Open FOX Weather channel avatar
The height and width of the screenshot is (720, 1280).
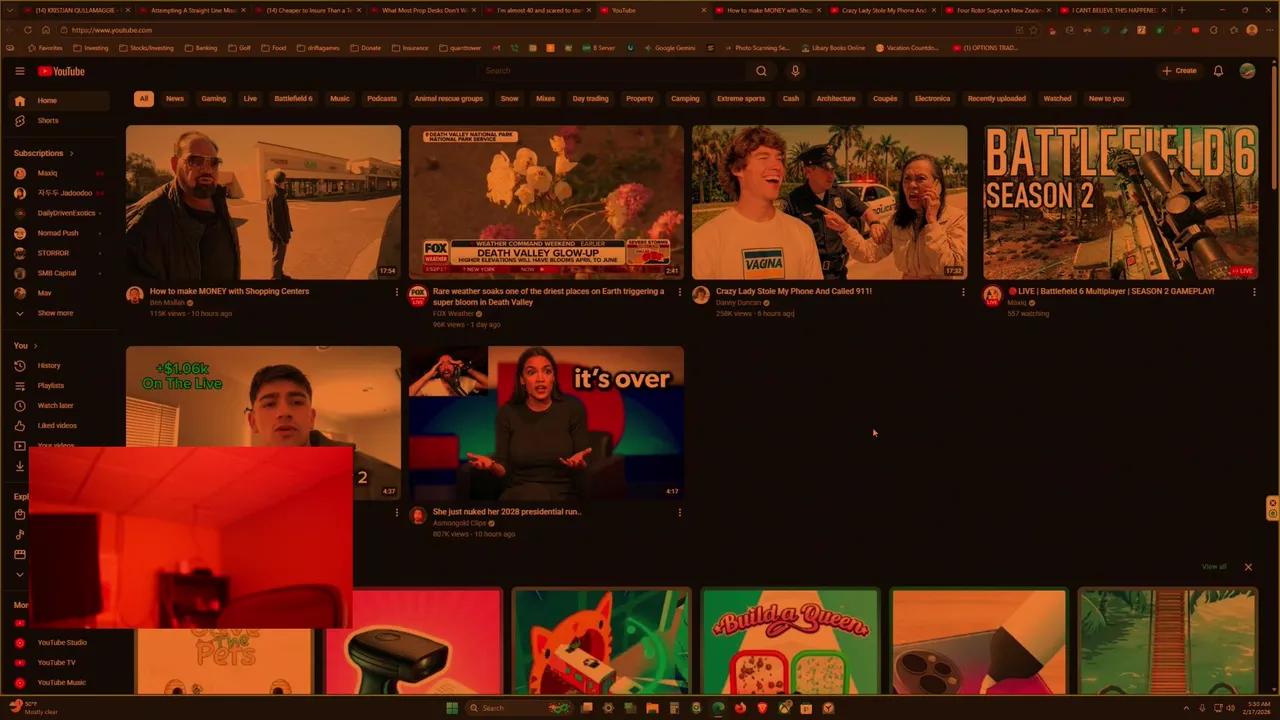(x=418, y=294)
